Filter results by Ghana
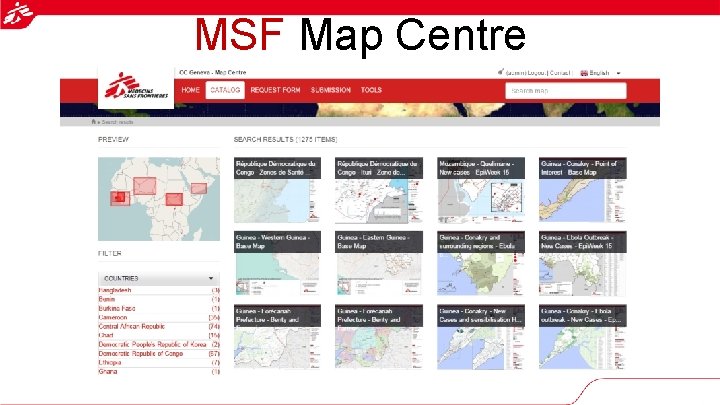Image resolution: width=720 pixels, height=405 pixels. (x=107, y=371)
